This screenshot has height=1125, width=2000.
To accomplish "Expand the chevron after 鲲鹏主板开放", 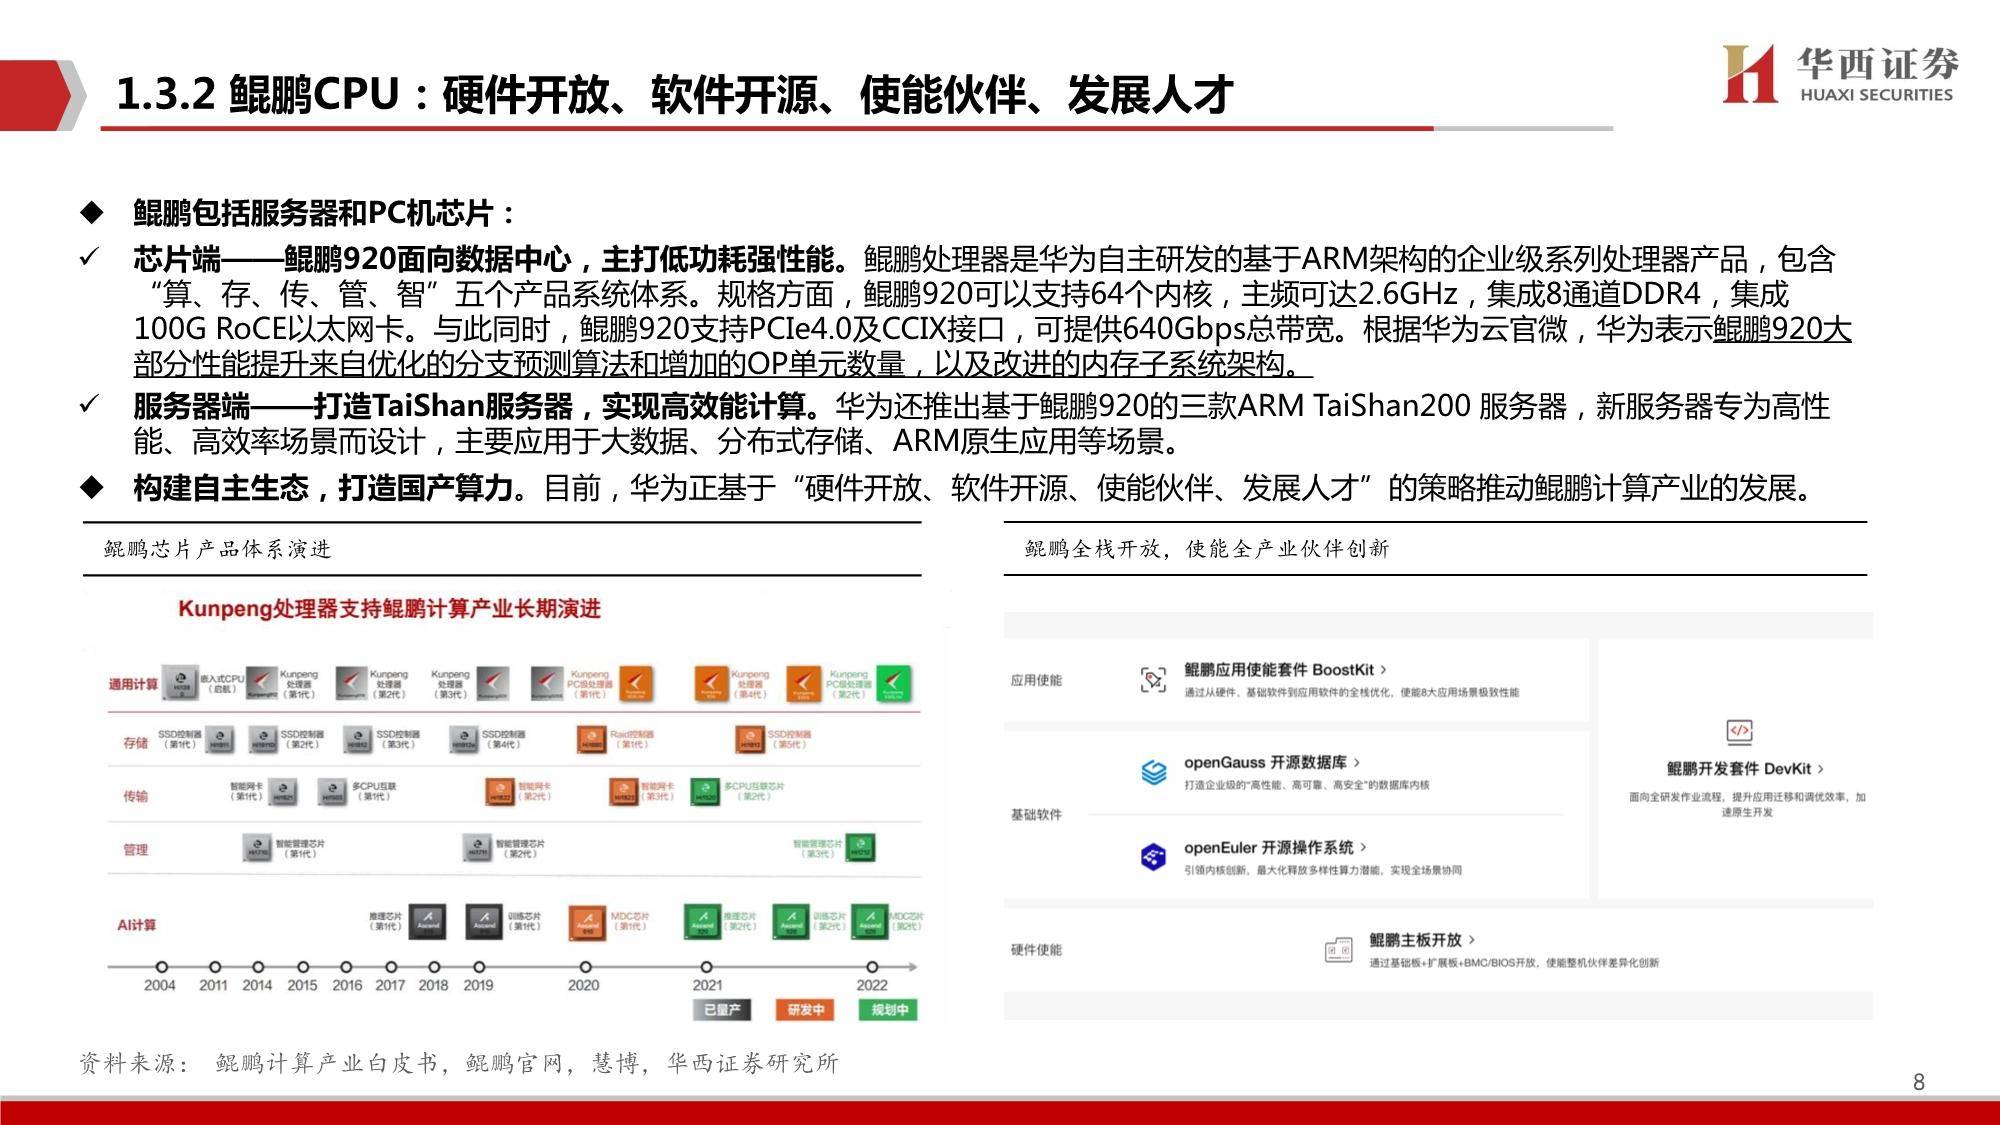I will click(x=1471, y=940).
